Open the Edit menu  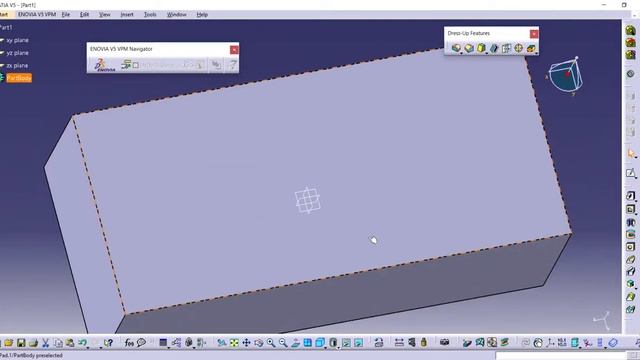tap(84, 14)
